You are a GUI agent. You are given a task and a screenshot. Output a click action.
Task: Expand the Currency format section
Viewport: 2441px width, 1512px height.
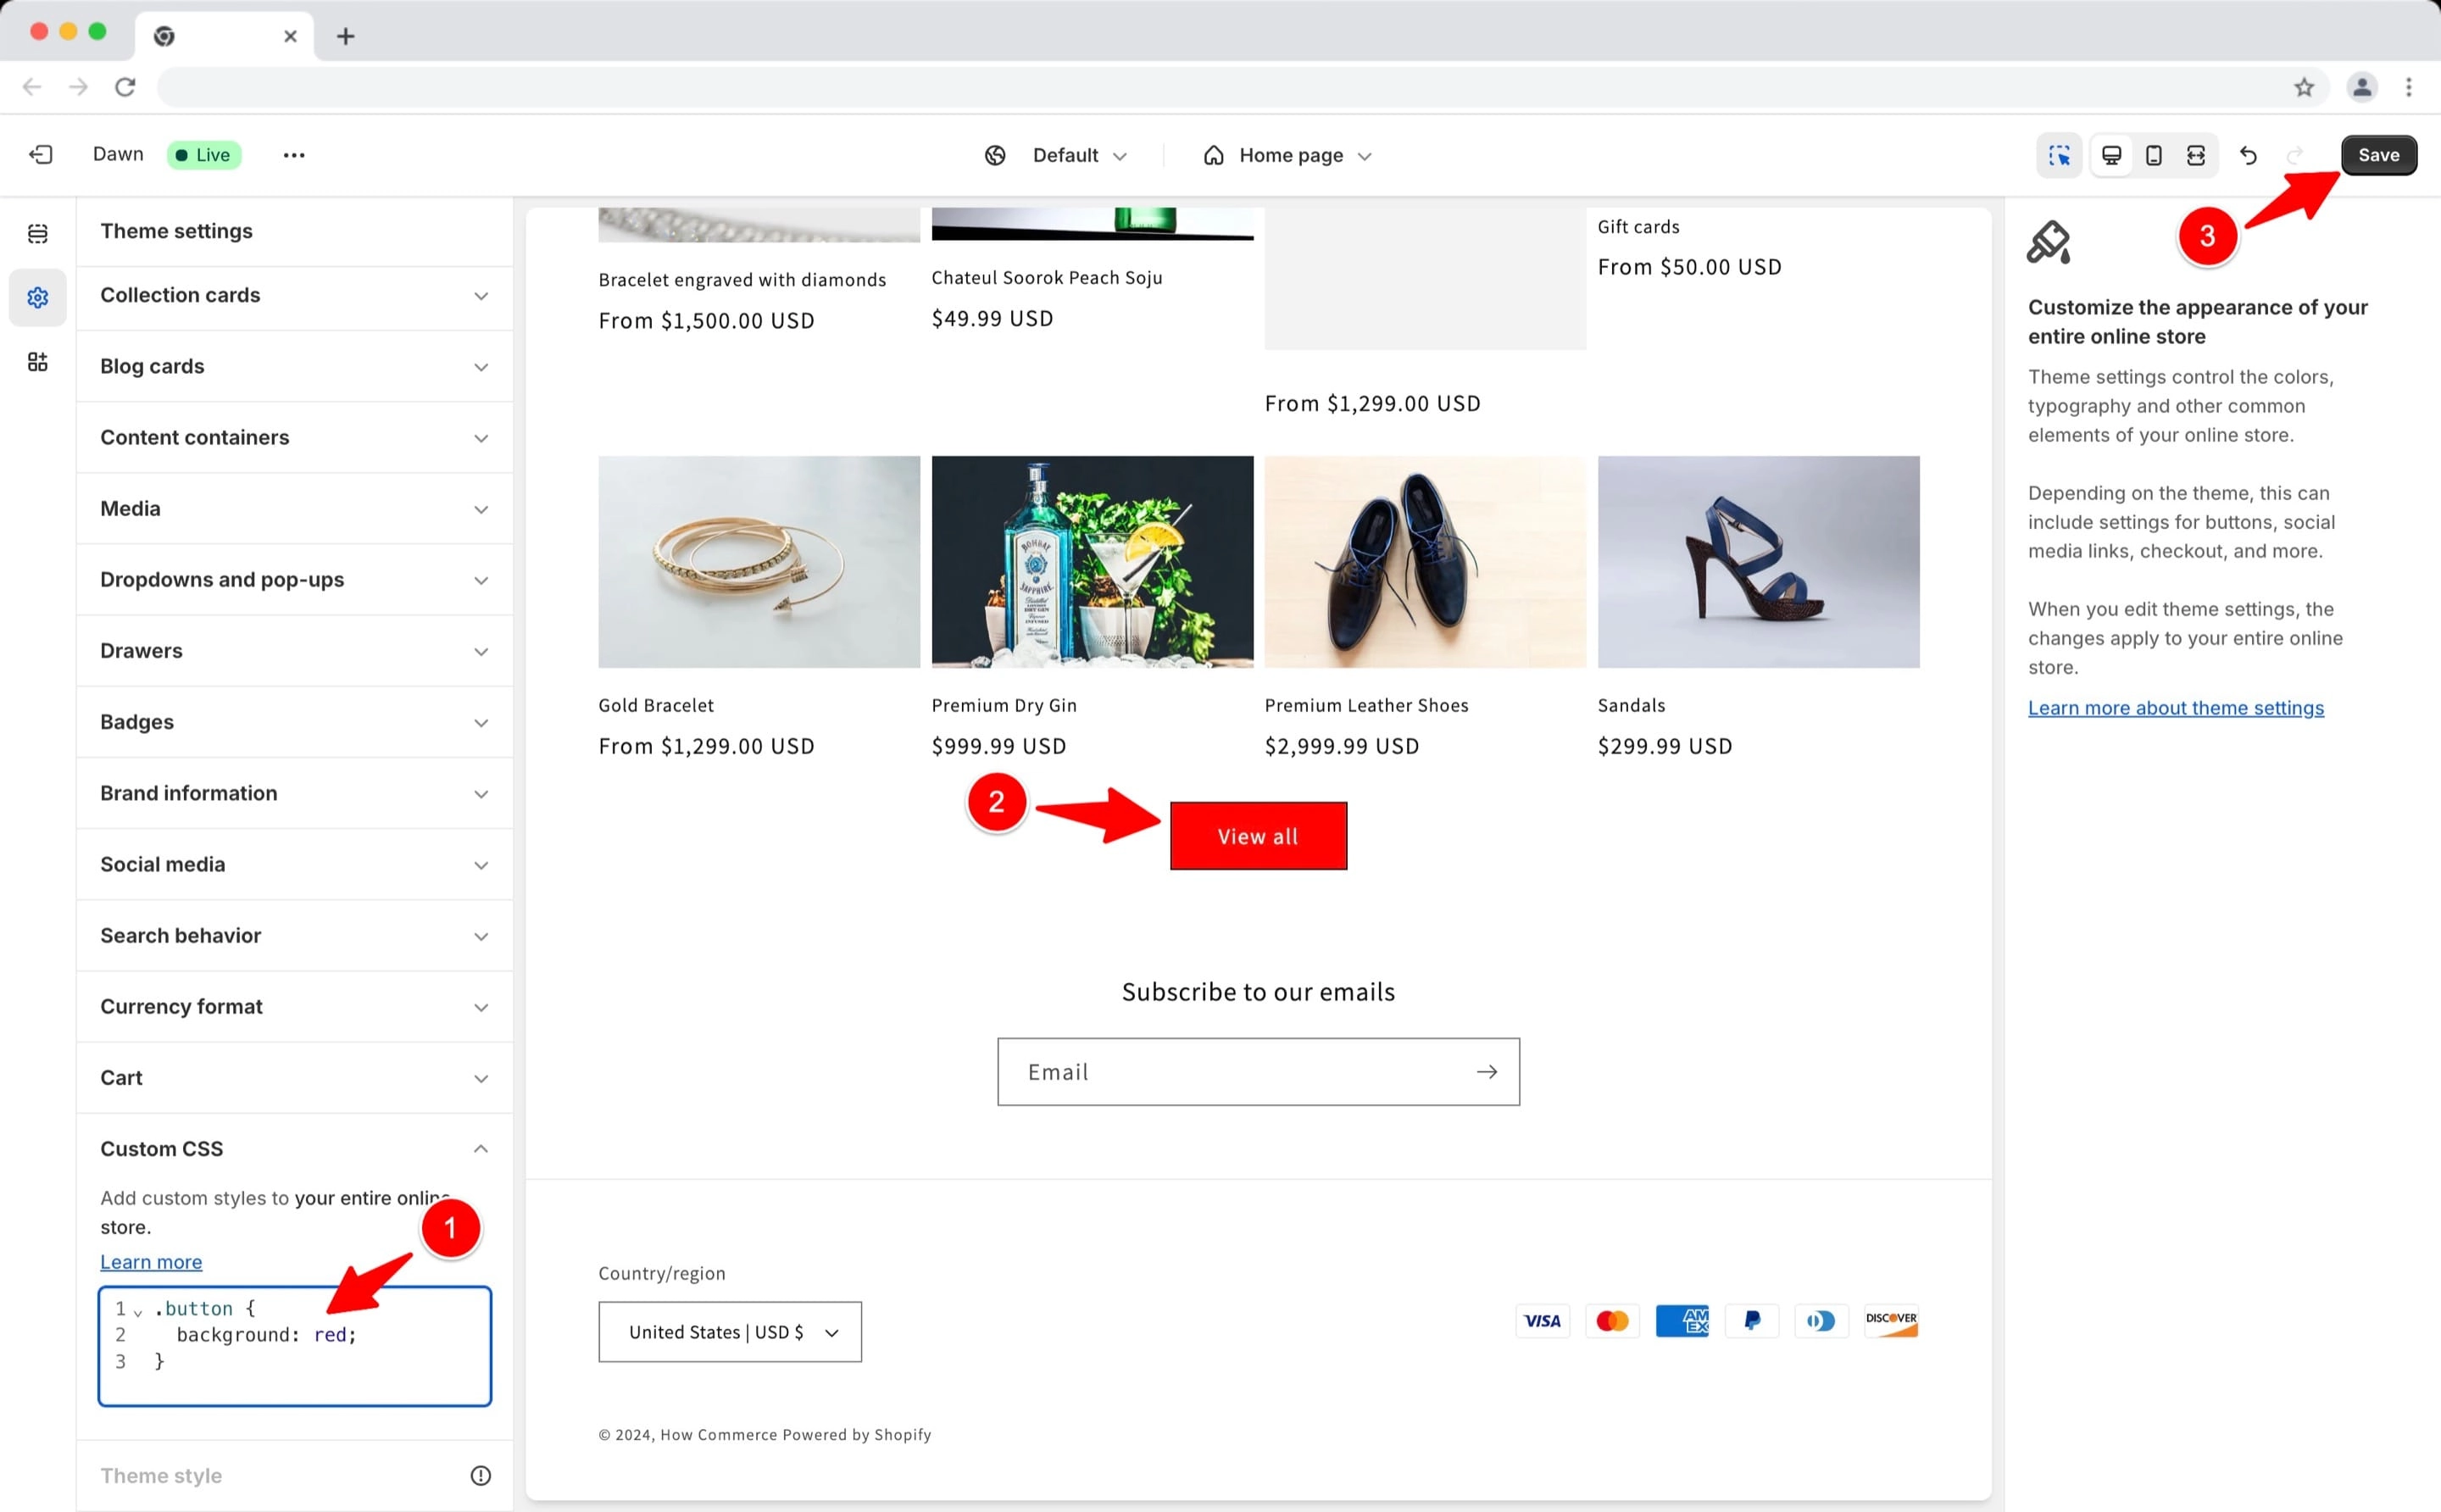pyautogui.click(x=295, y=1006)
